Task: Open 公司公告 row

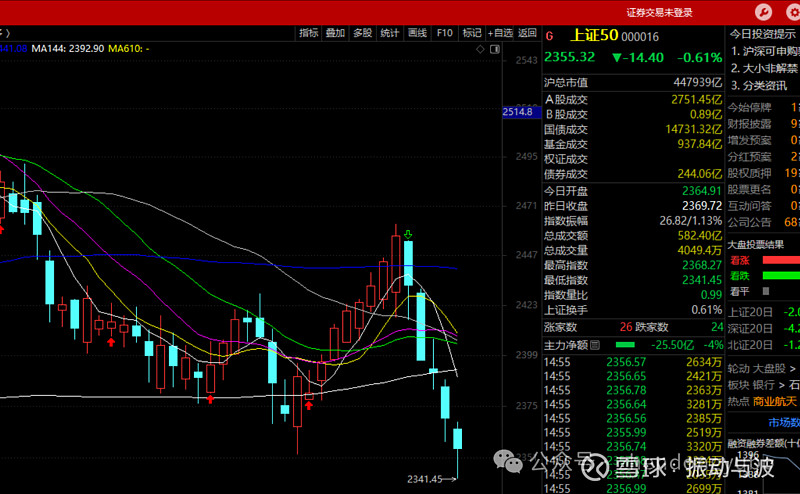Action: pyautogui.click(x=763, y=222)
